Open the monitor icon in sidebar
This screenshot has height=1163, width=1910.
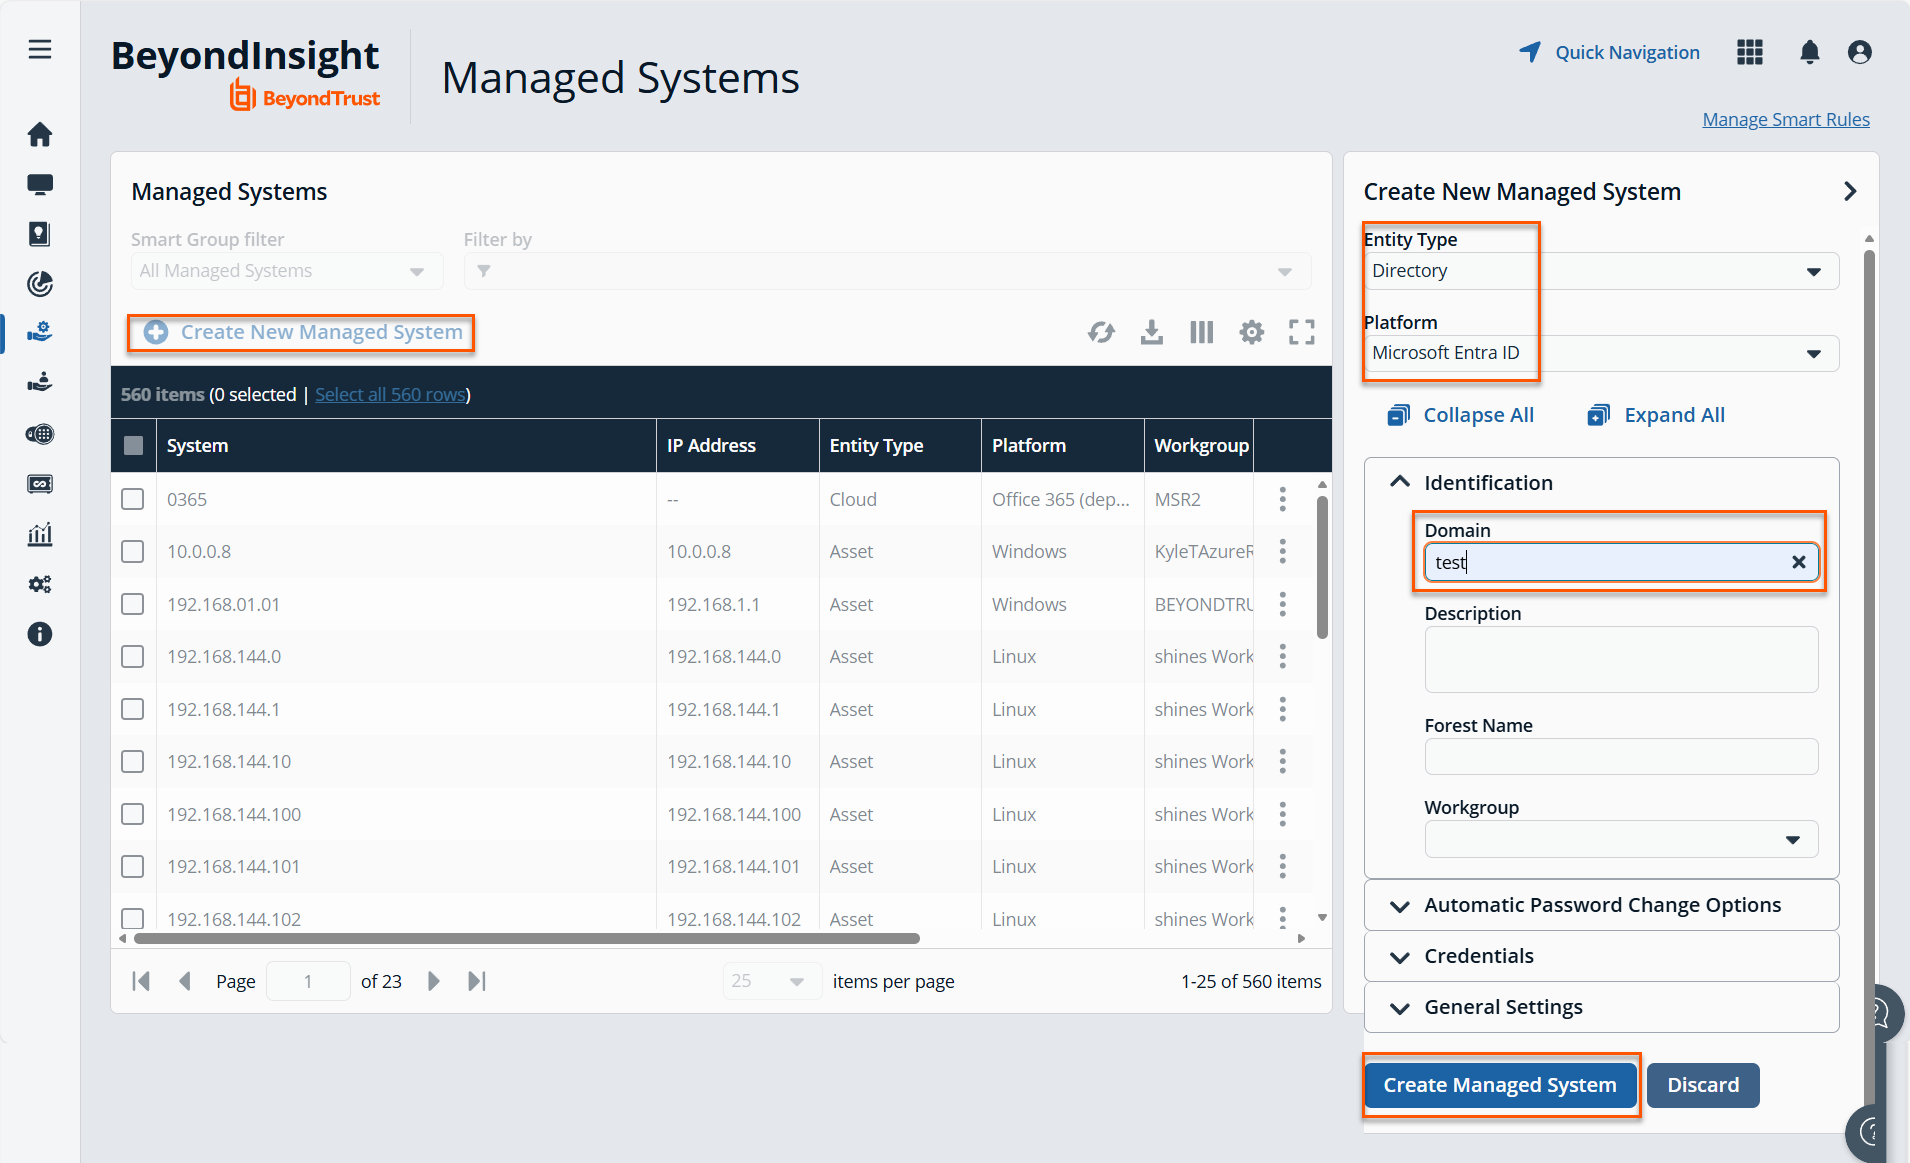point(40,184)
